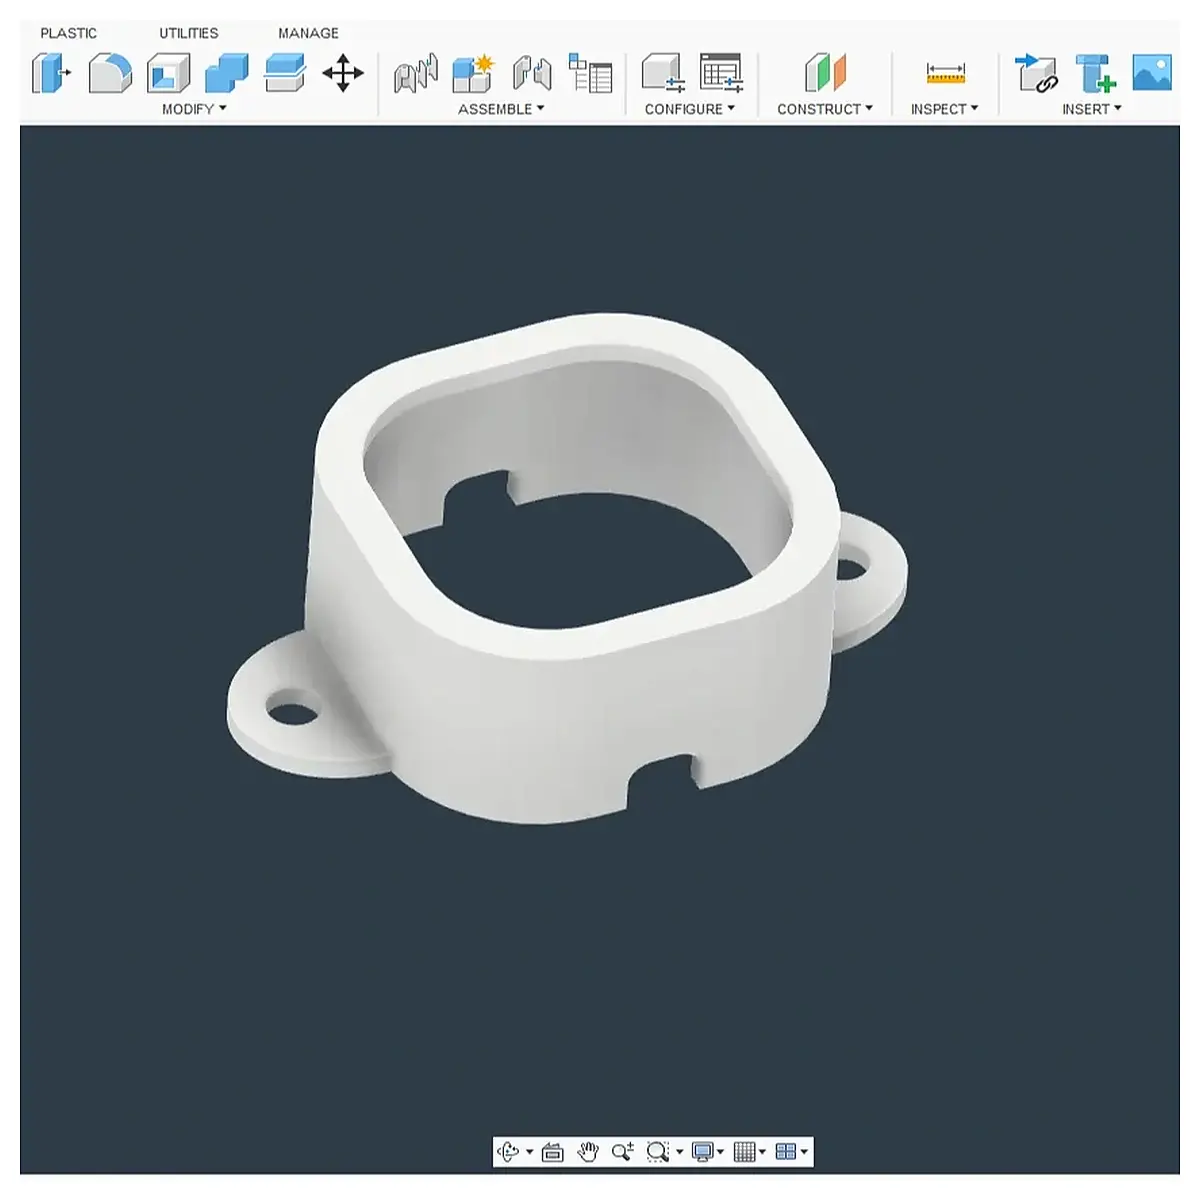Viewport: 1200px width, 1200px height.
Task: Select the Combine tool
Action: tap(226, 74)
